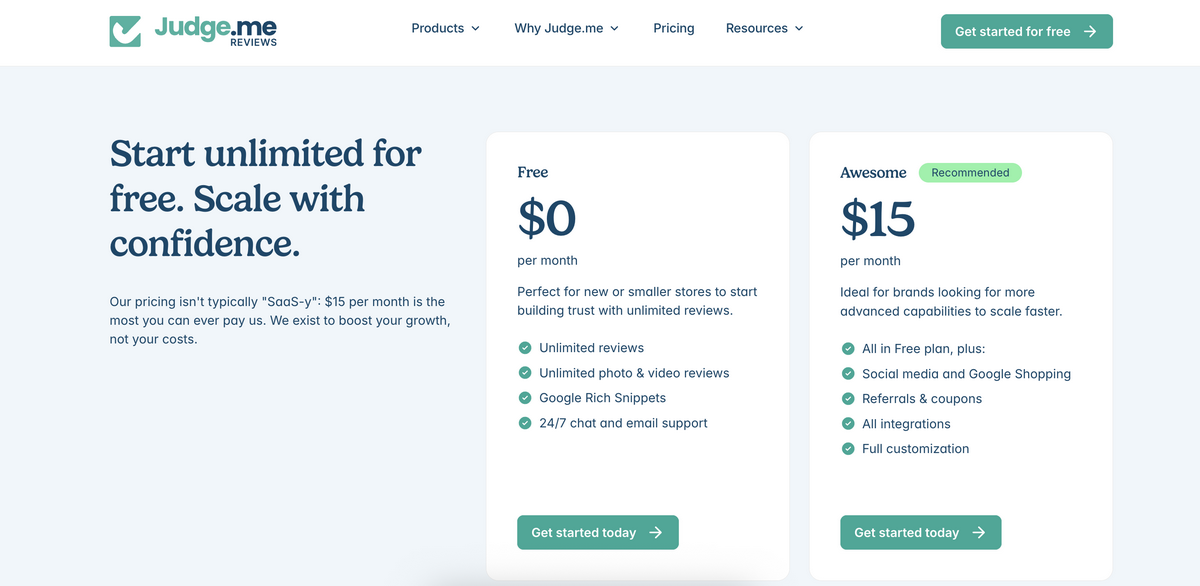Open the Resources dropdown

(x=764, y=28)
